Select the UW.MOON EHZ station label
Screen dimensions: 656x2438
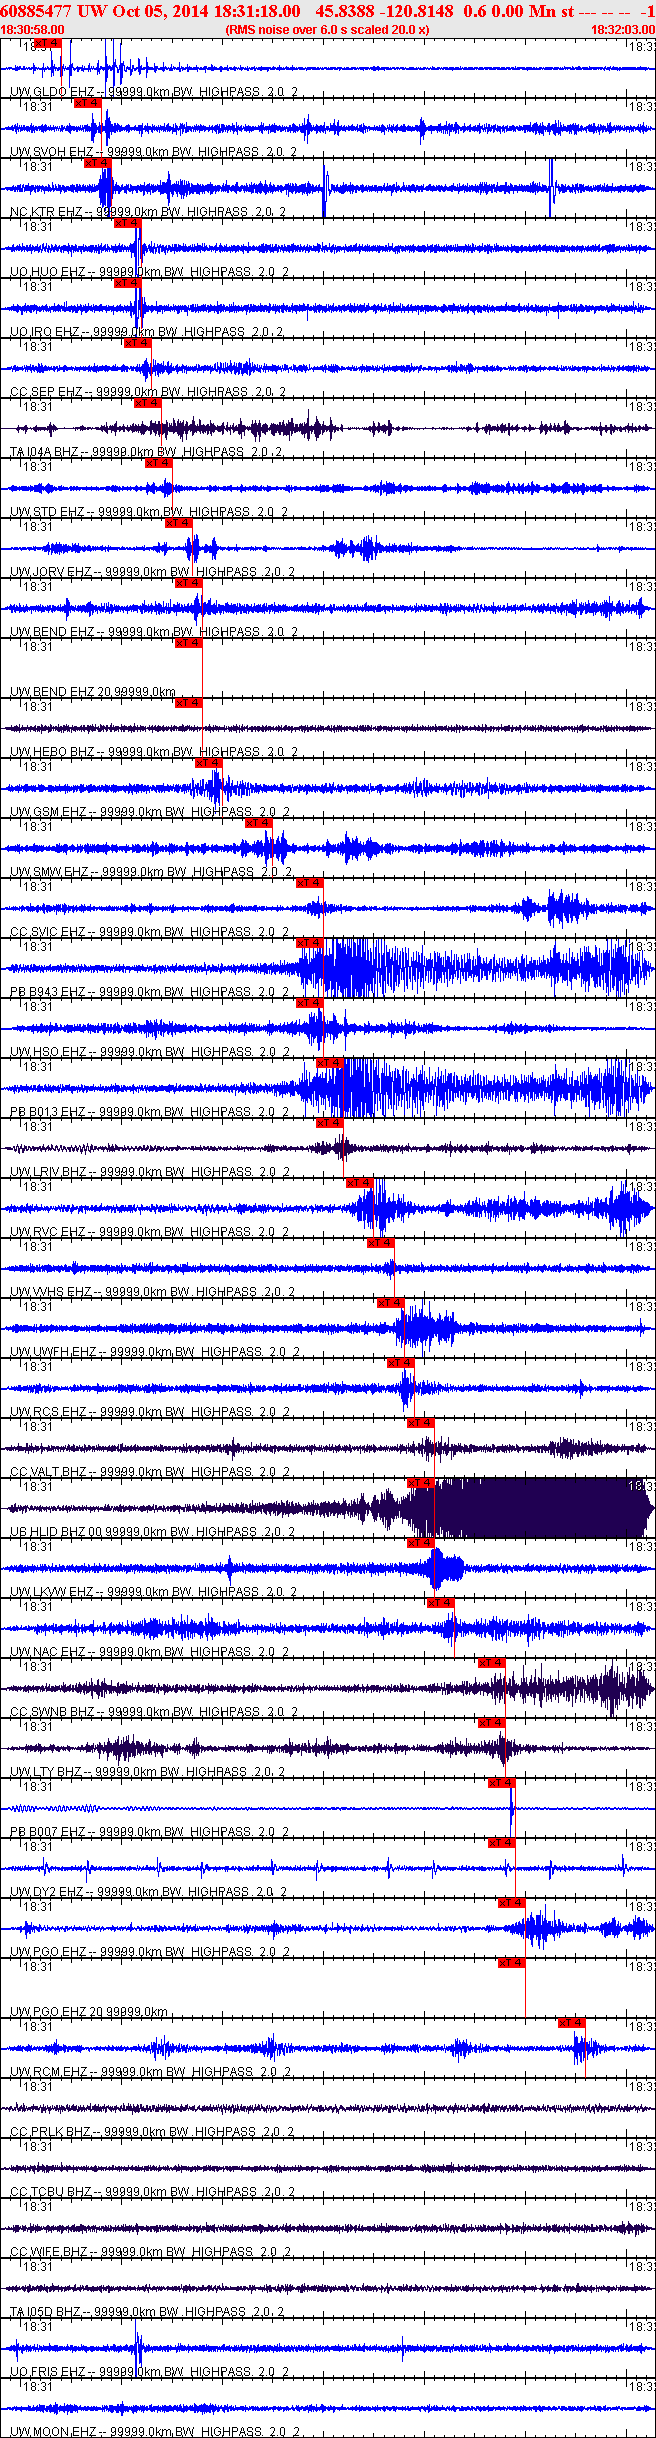pyautogui.click(x=54, y=2432)
